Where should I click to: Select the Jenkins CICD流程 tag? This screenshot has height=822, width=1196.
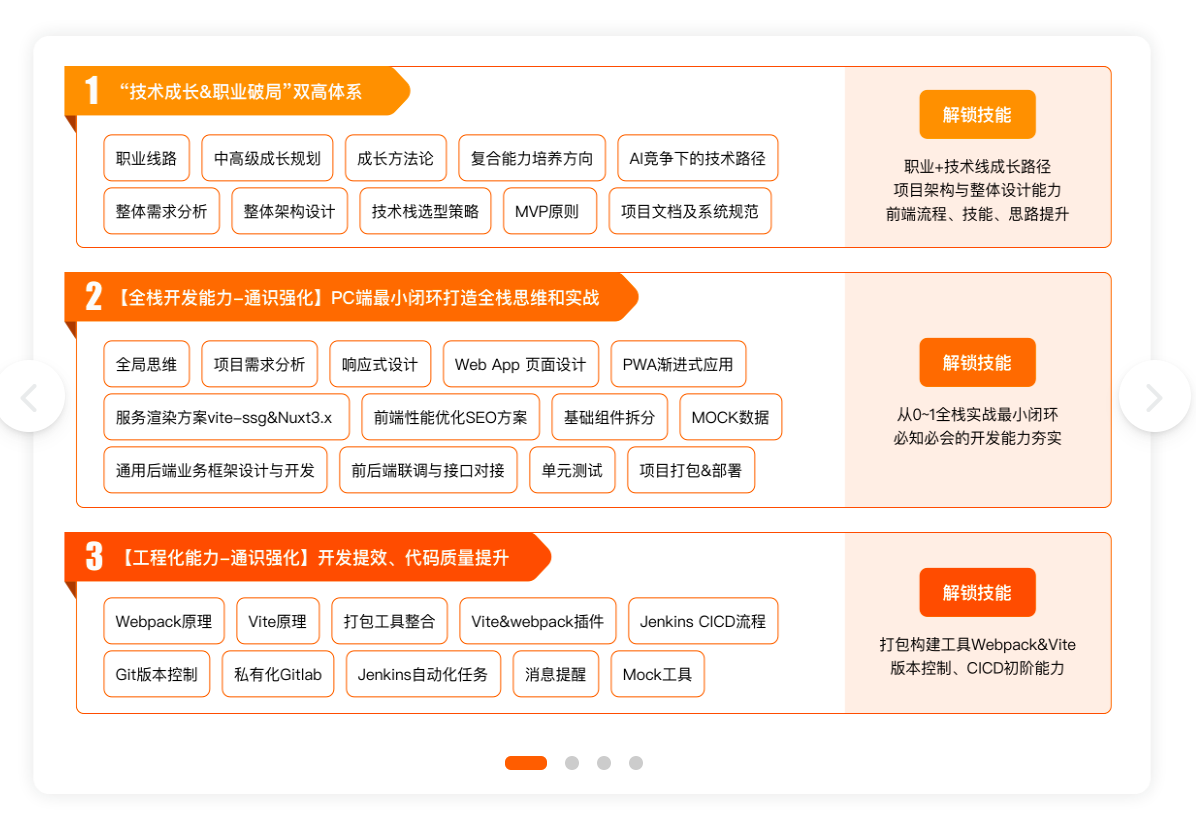coord(702,621)
